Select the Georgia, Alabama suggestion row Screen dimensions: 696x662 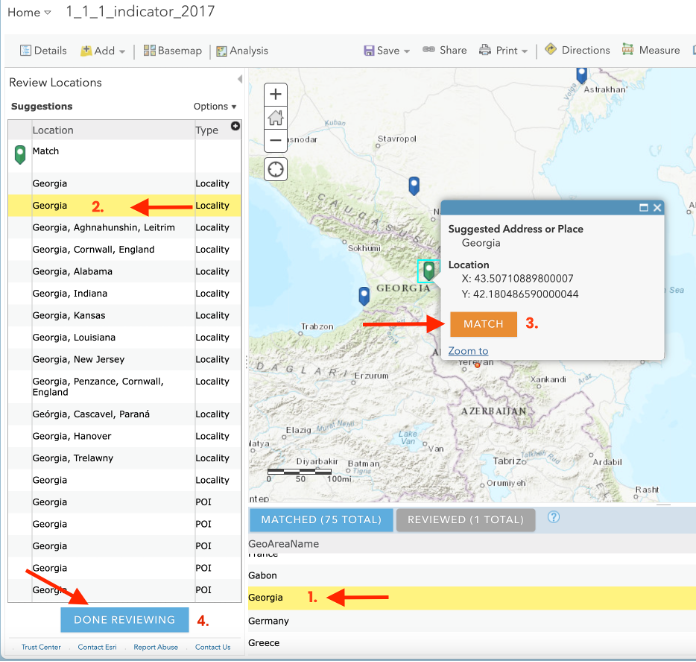tap(124, 271)
